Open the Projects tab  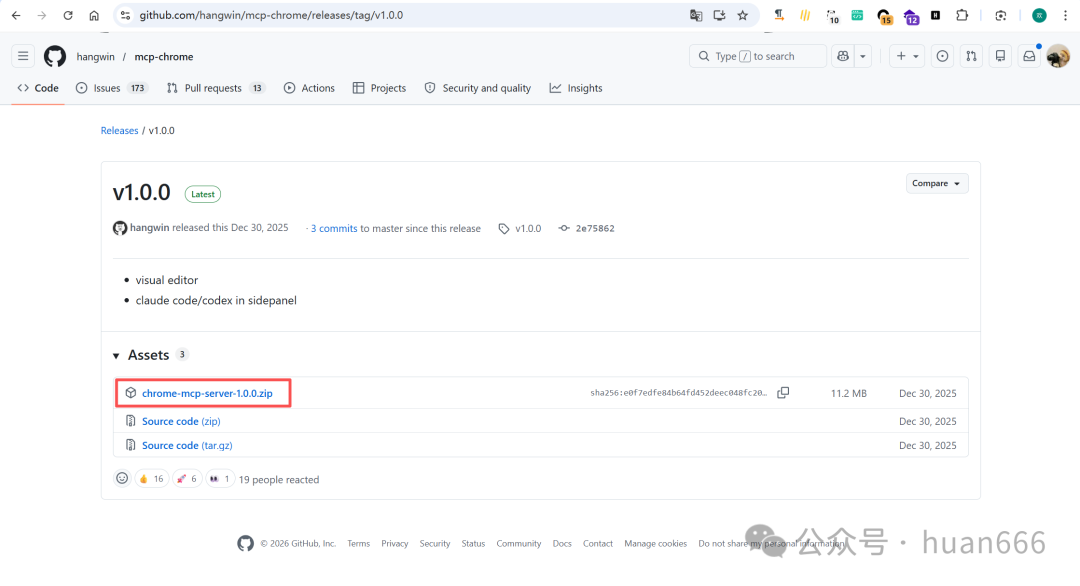click(380, 88)
